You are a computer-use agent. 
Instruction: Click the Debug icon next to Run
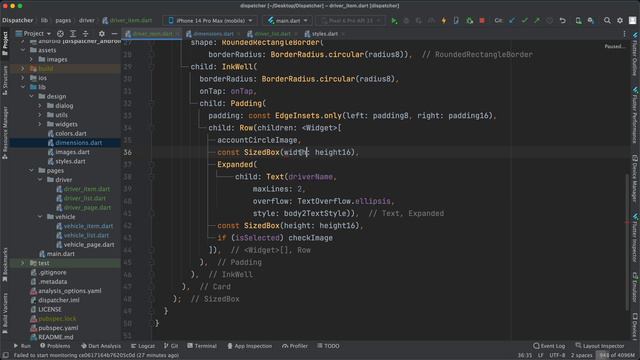pyautogui.click(x=406, y=20)
